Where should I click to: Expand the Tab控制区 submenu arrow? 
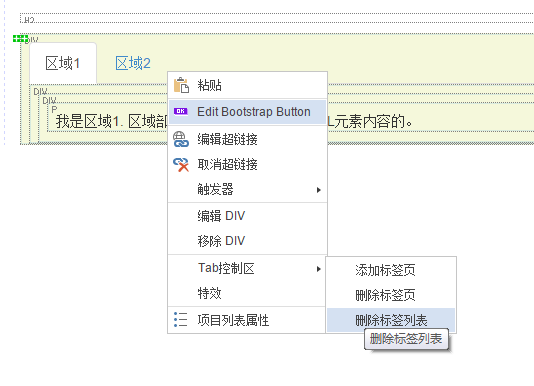click(319, 269)
